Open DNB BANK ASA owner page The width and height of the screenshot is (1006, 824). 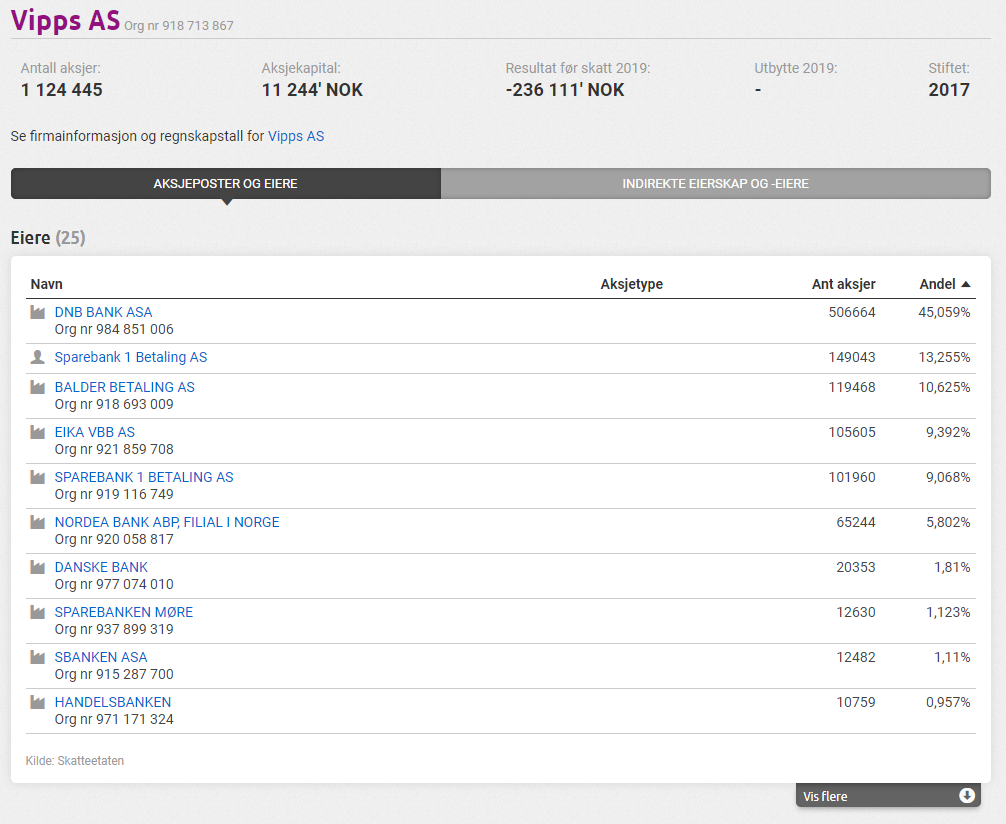(103, 313)
